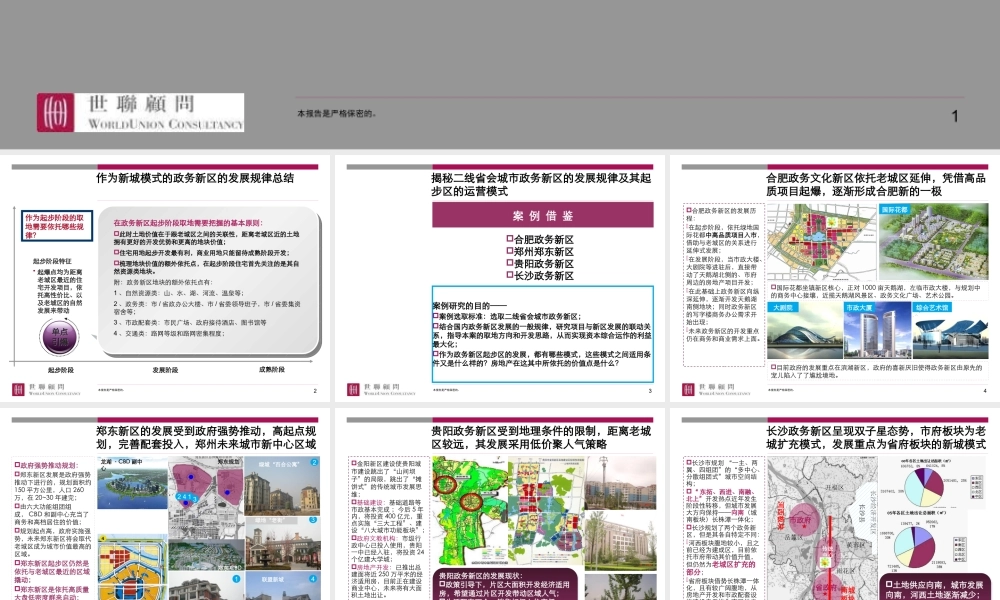This screenshot has width=1000, height=600.
Task: Open slide titled '合肥政务文化新区依托老城区延伸'
Action: pos(835,279)
